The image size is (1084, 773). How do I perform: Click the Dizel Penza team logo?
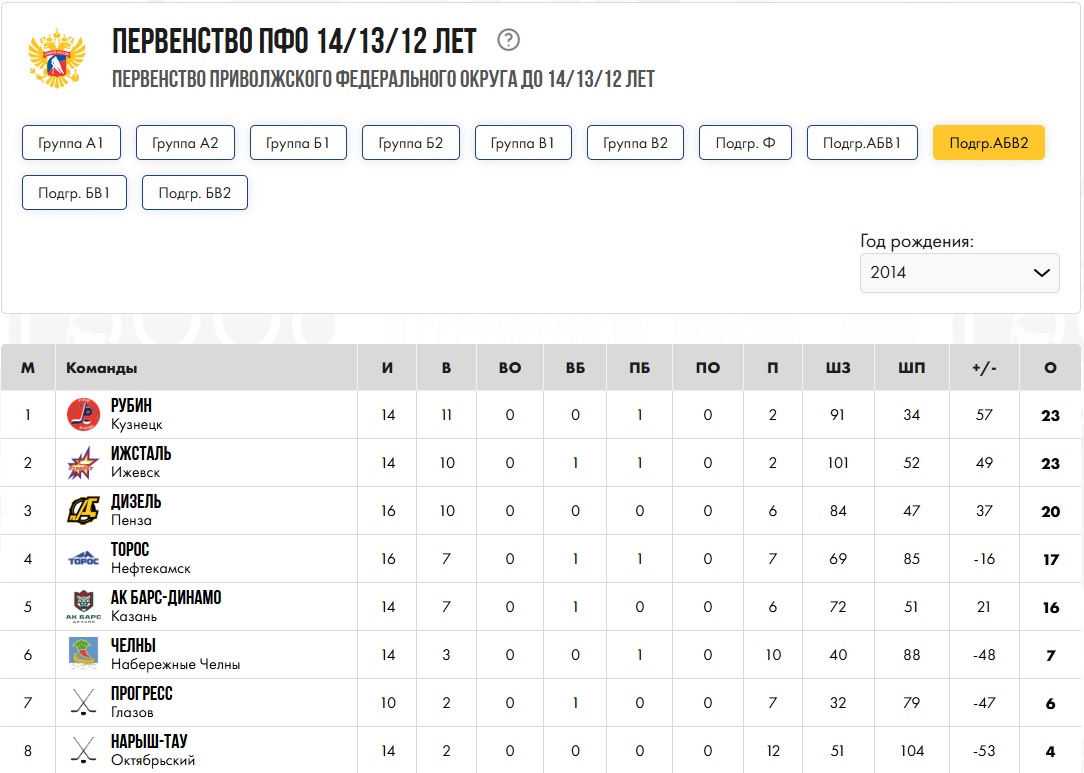coord(83,510)
